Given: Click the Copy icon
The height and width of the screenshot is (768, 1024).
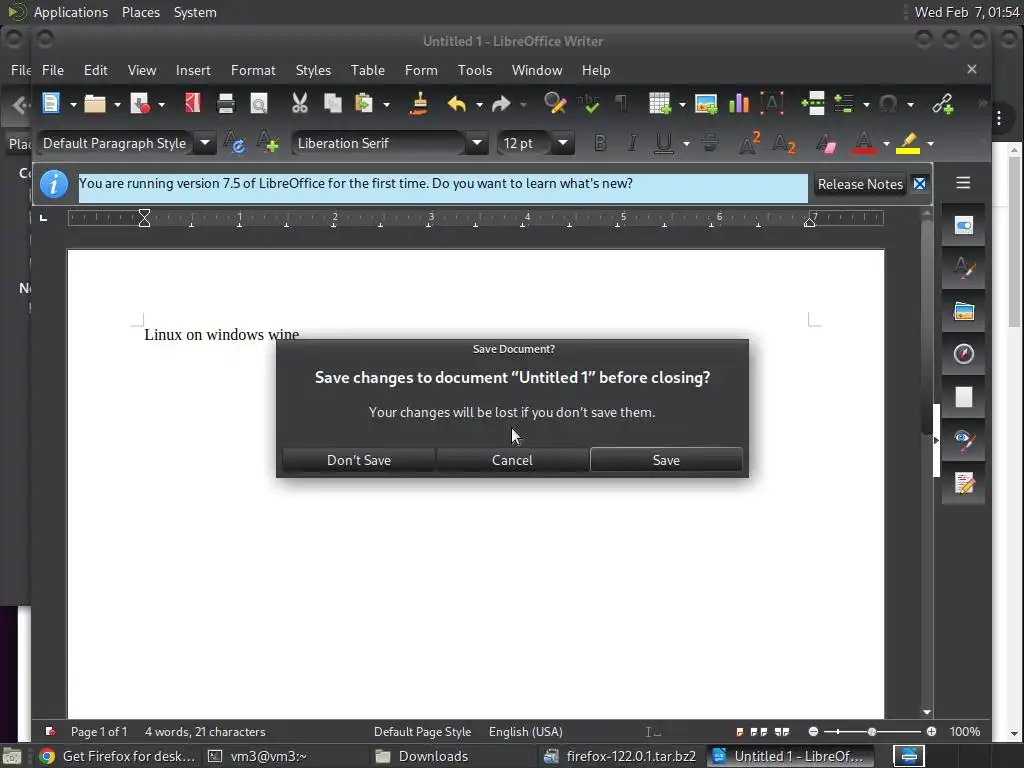Looking at the screenshot, I should pyautogui.click(x=333, y=103).
